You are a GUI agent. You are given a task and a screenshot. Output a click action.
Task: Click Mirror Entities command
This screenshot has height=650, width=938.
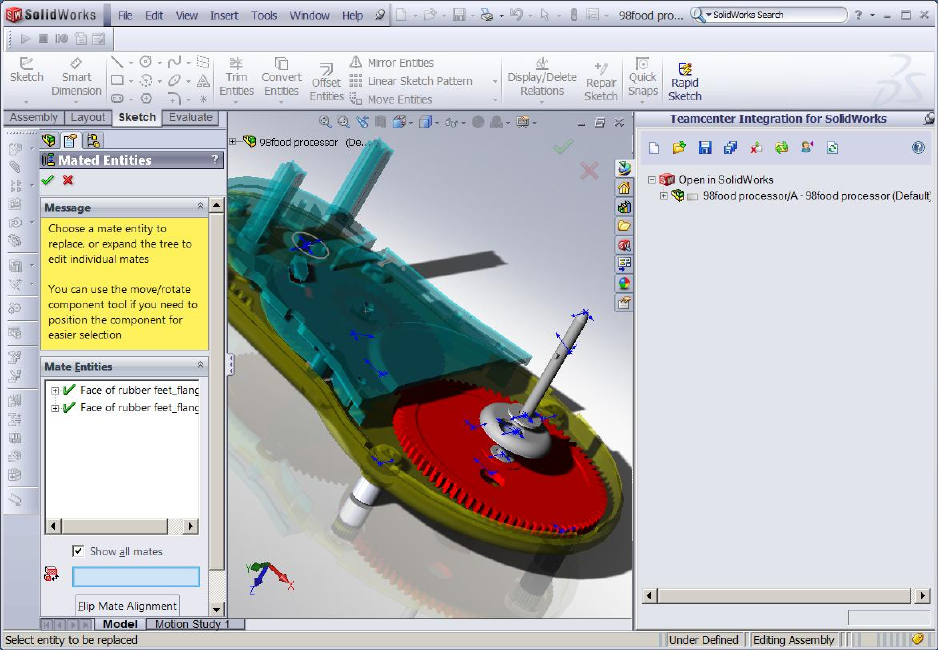(392, 62)
